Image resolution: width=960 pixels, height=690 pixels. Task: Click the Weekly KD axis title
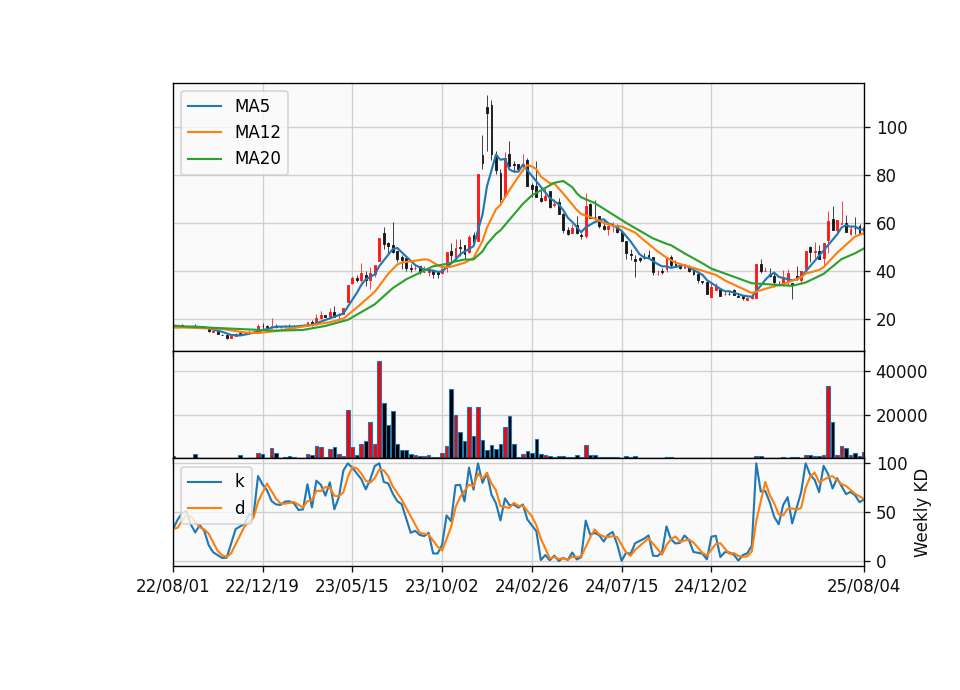click(x=920, y=513)
